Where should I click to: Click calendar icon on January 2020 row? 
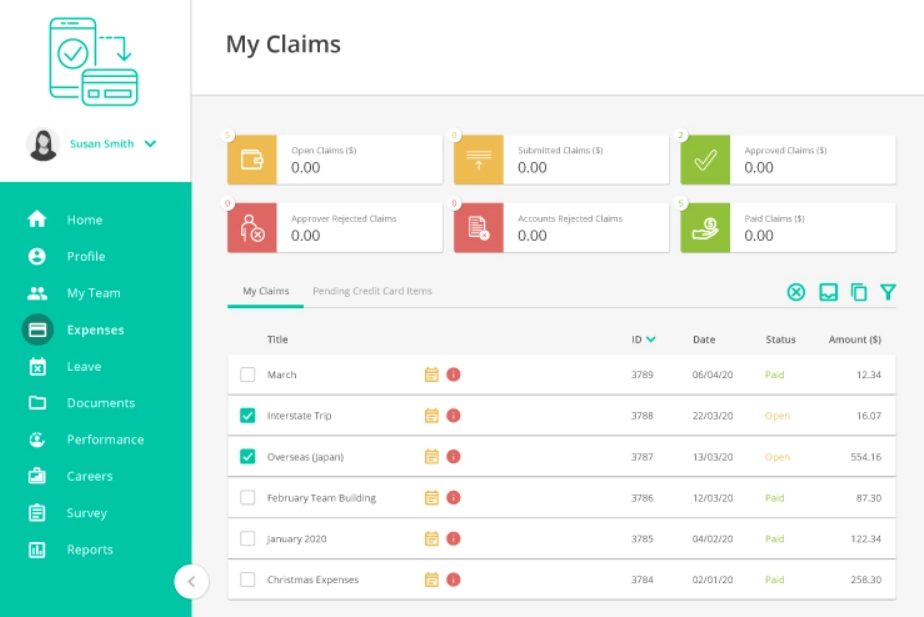pyautogui.click(x=431, y=539)
